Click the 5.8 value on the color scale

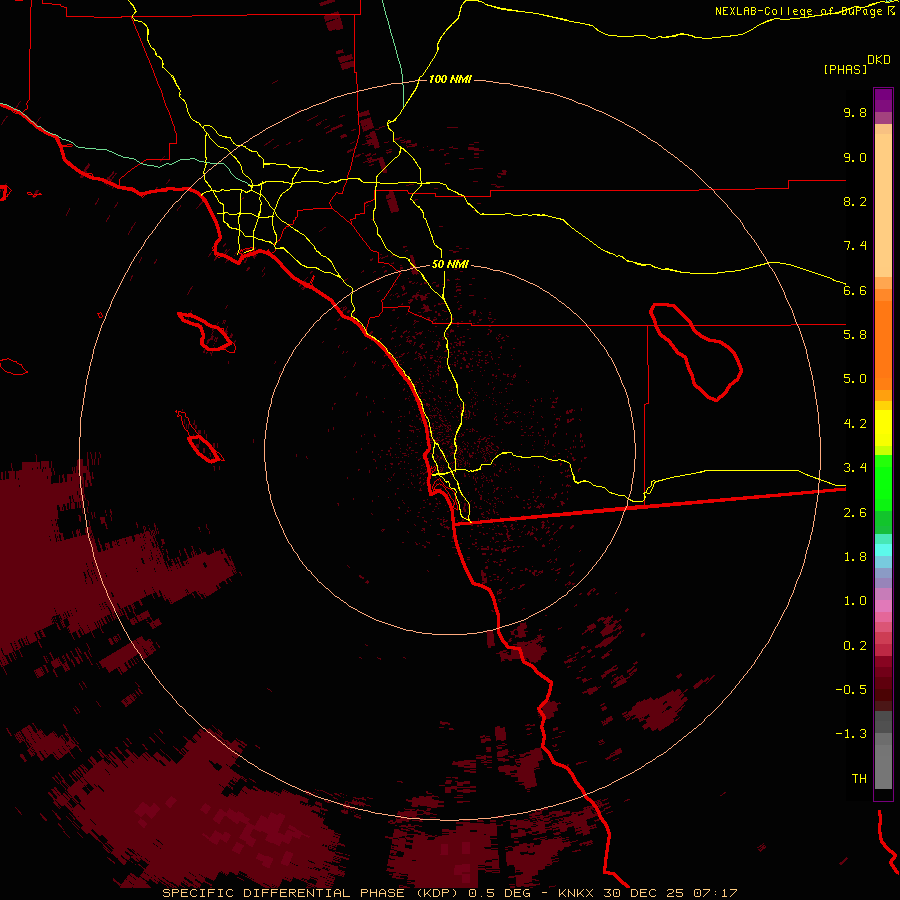coord(855,335)
